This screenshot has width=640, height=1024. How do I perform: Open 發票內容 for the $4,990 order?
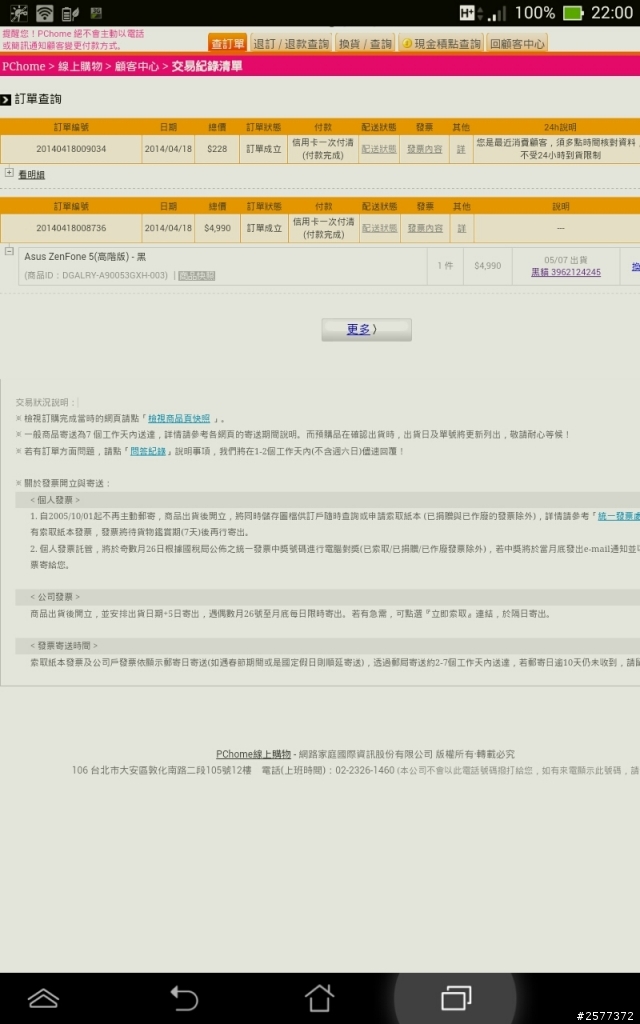[424, 228]
